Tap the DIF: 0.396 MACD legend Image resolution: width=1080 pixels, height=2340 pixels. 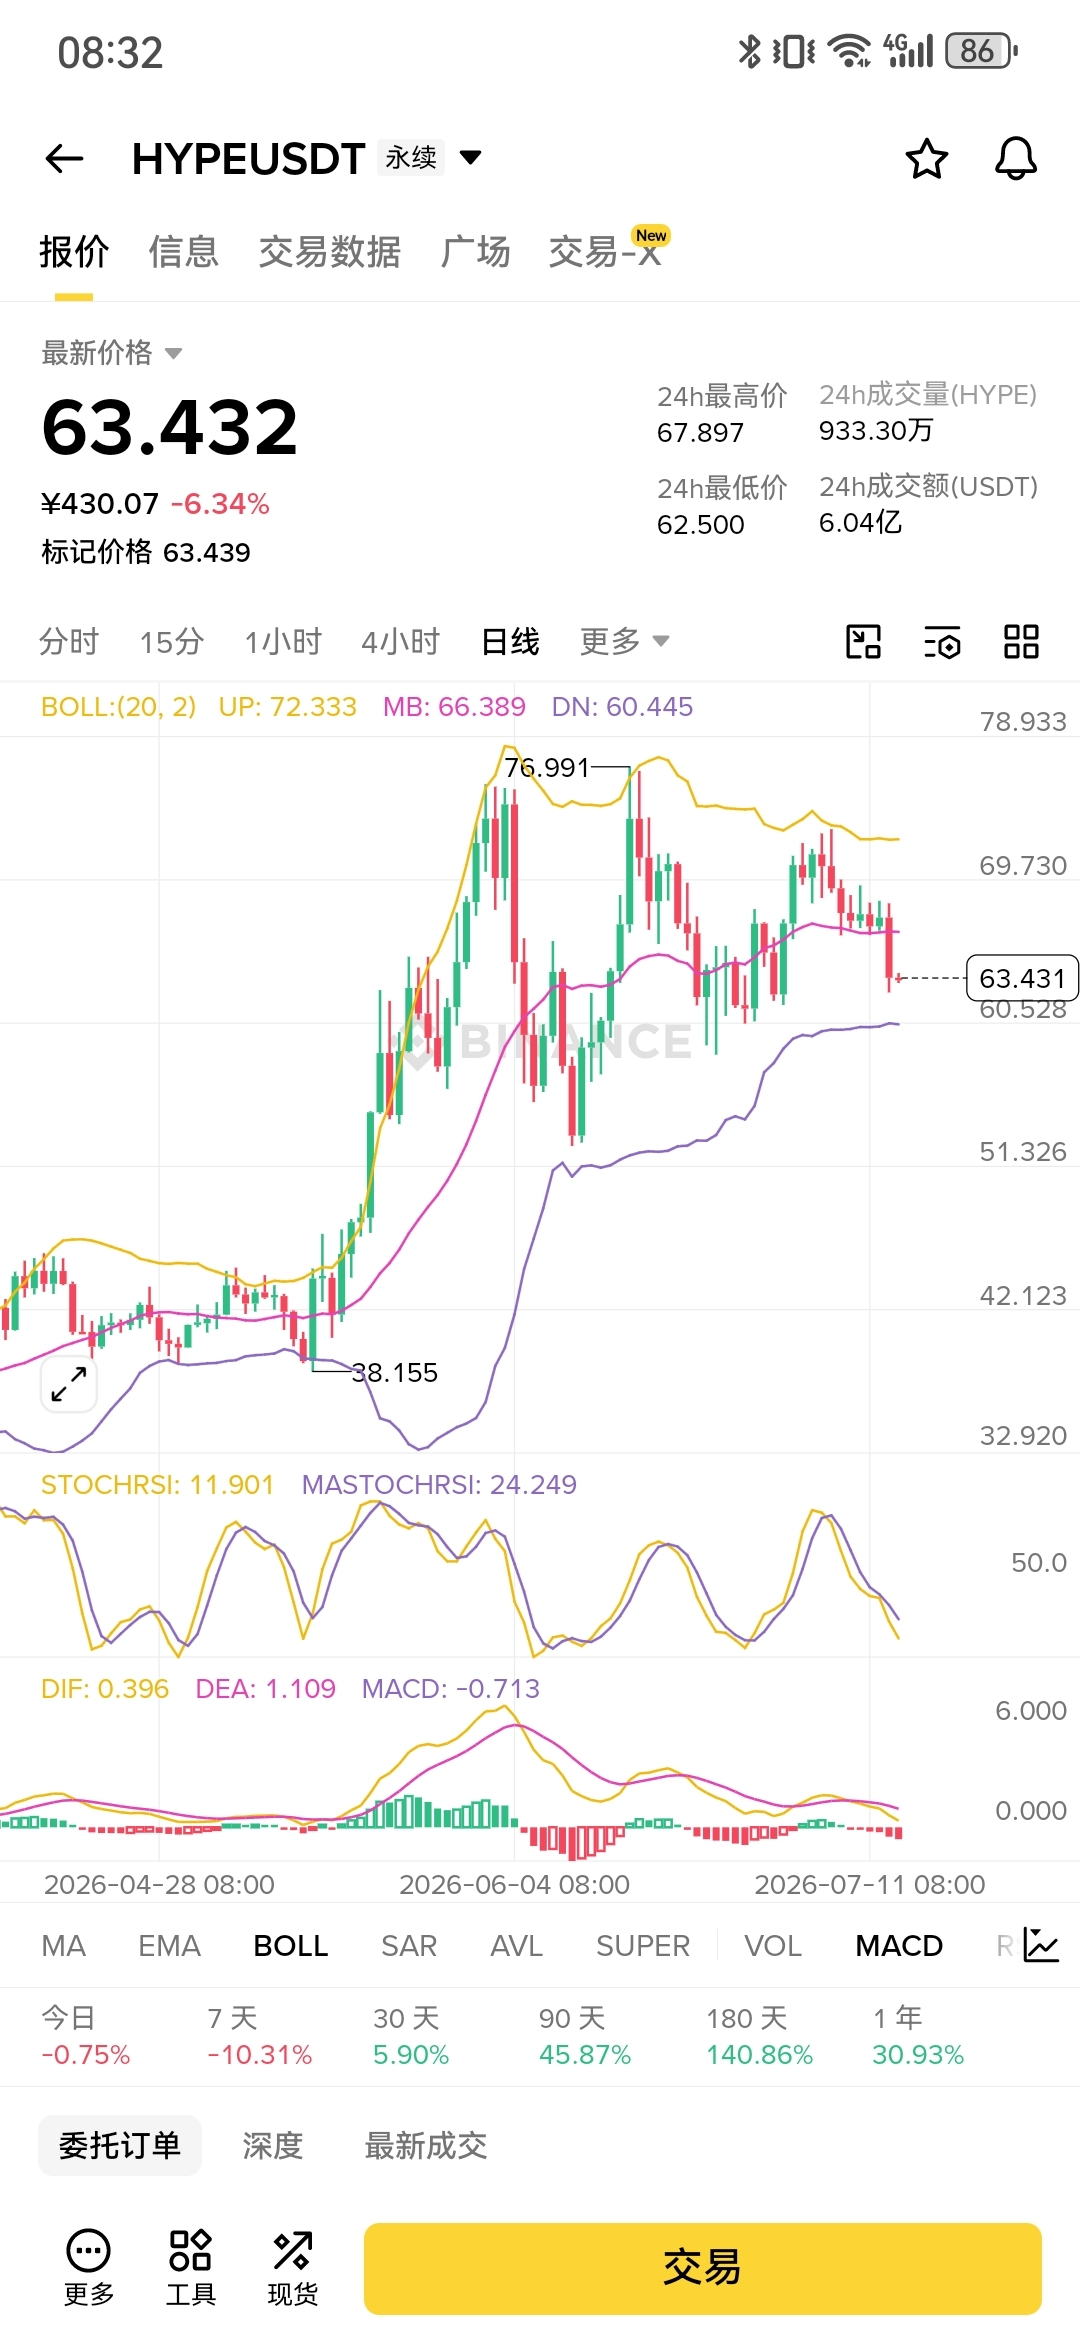tap(105, 1688)
